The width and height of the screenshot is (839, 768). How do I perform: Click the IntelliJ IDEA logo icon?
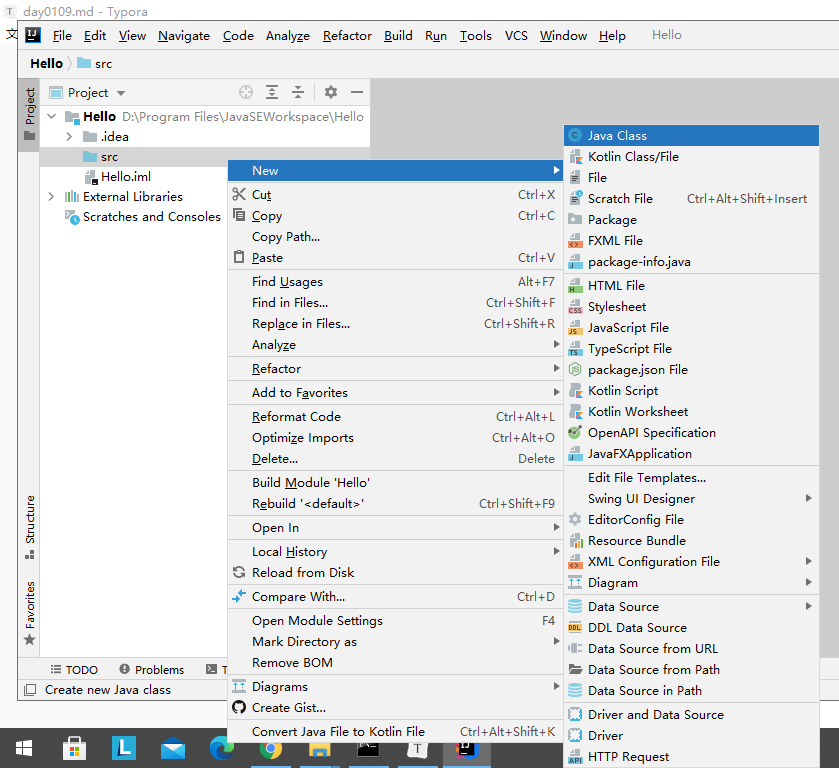[33, 35]
